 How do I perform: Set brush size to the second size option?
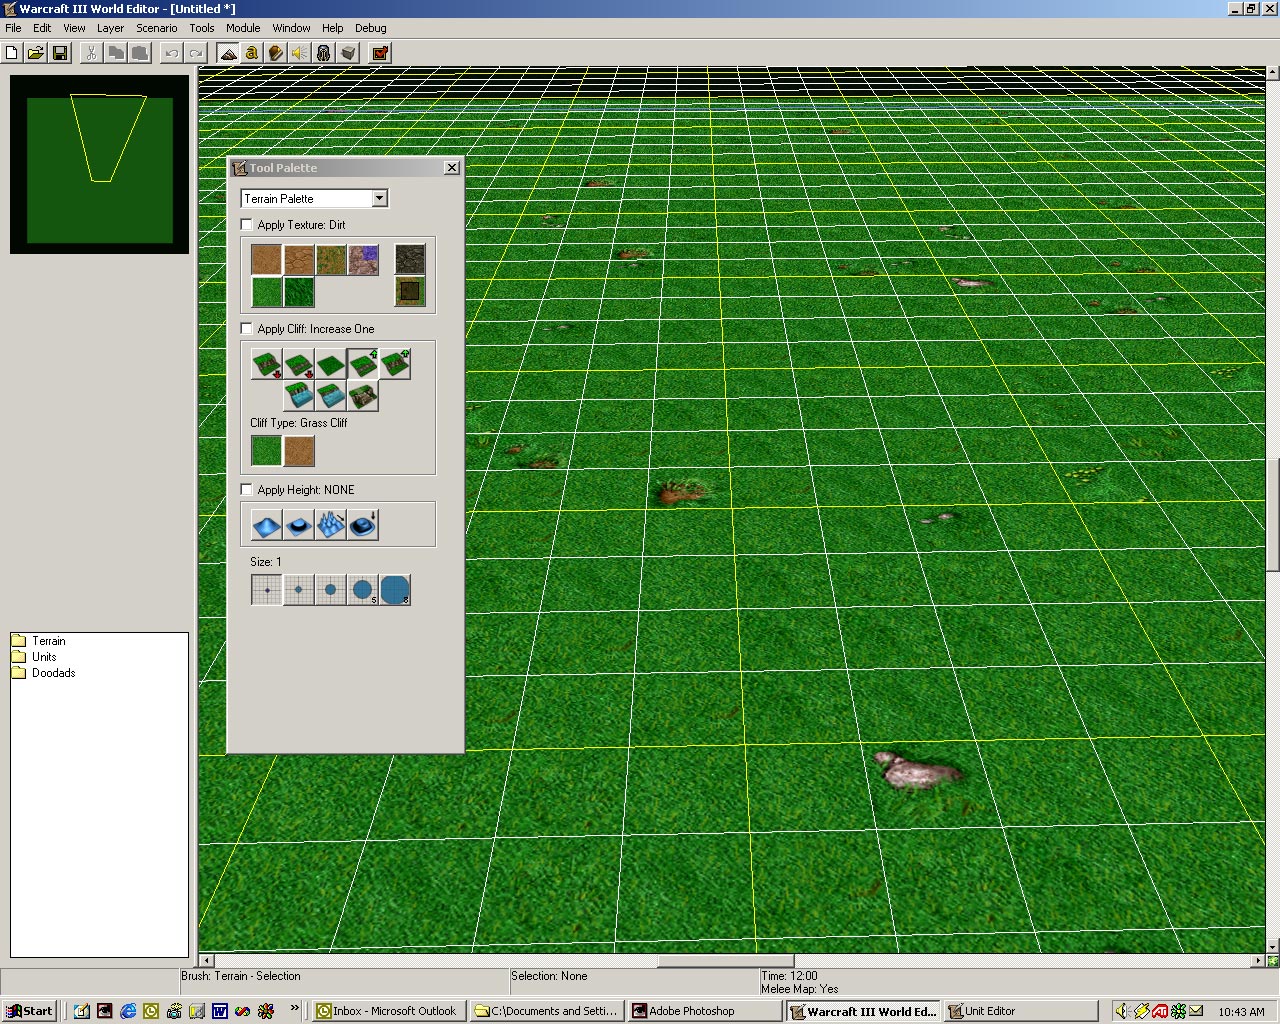[x=299, y=590]
